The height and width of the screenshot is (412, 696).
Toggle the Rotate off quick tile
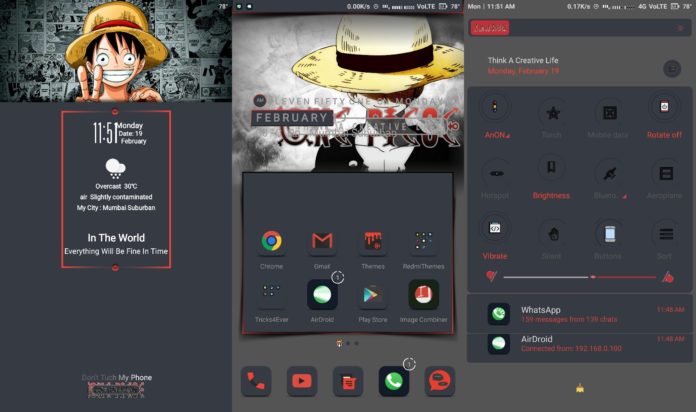point(664,107)
